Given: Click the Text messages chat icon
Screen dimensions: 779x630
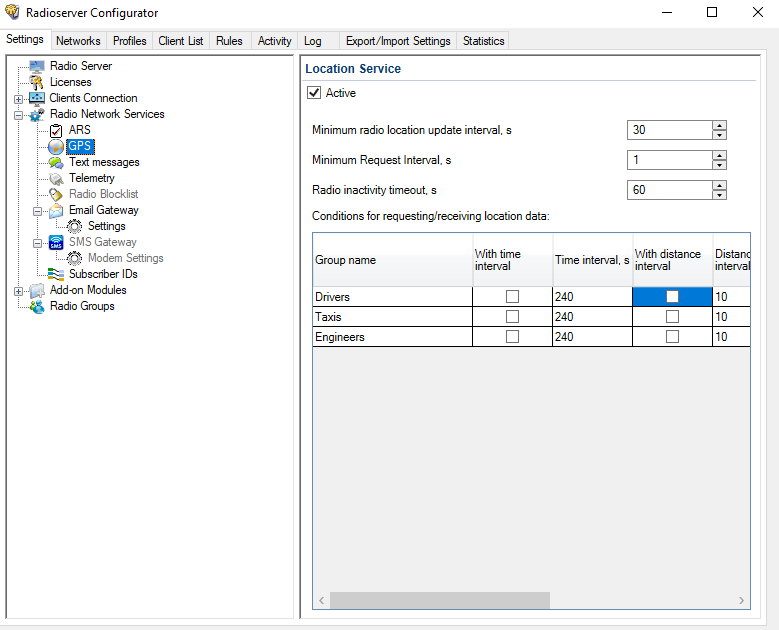Looking at the screenshot, I should [x=56, y=162].
